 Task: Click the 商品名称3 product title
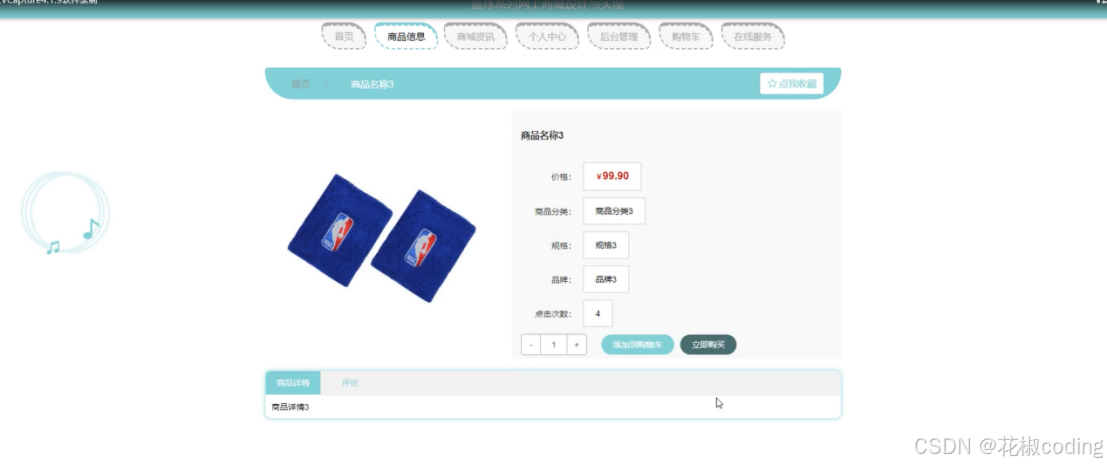coord(542,136)
